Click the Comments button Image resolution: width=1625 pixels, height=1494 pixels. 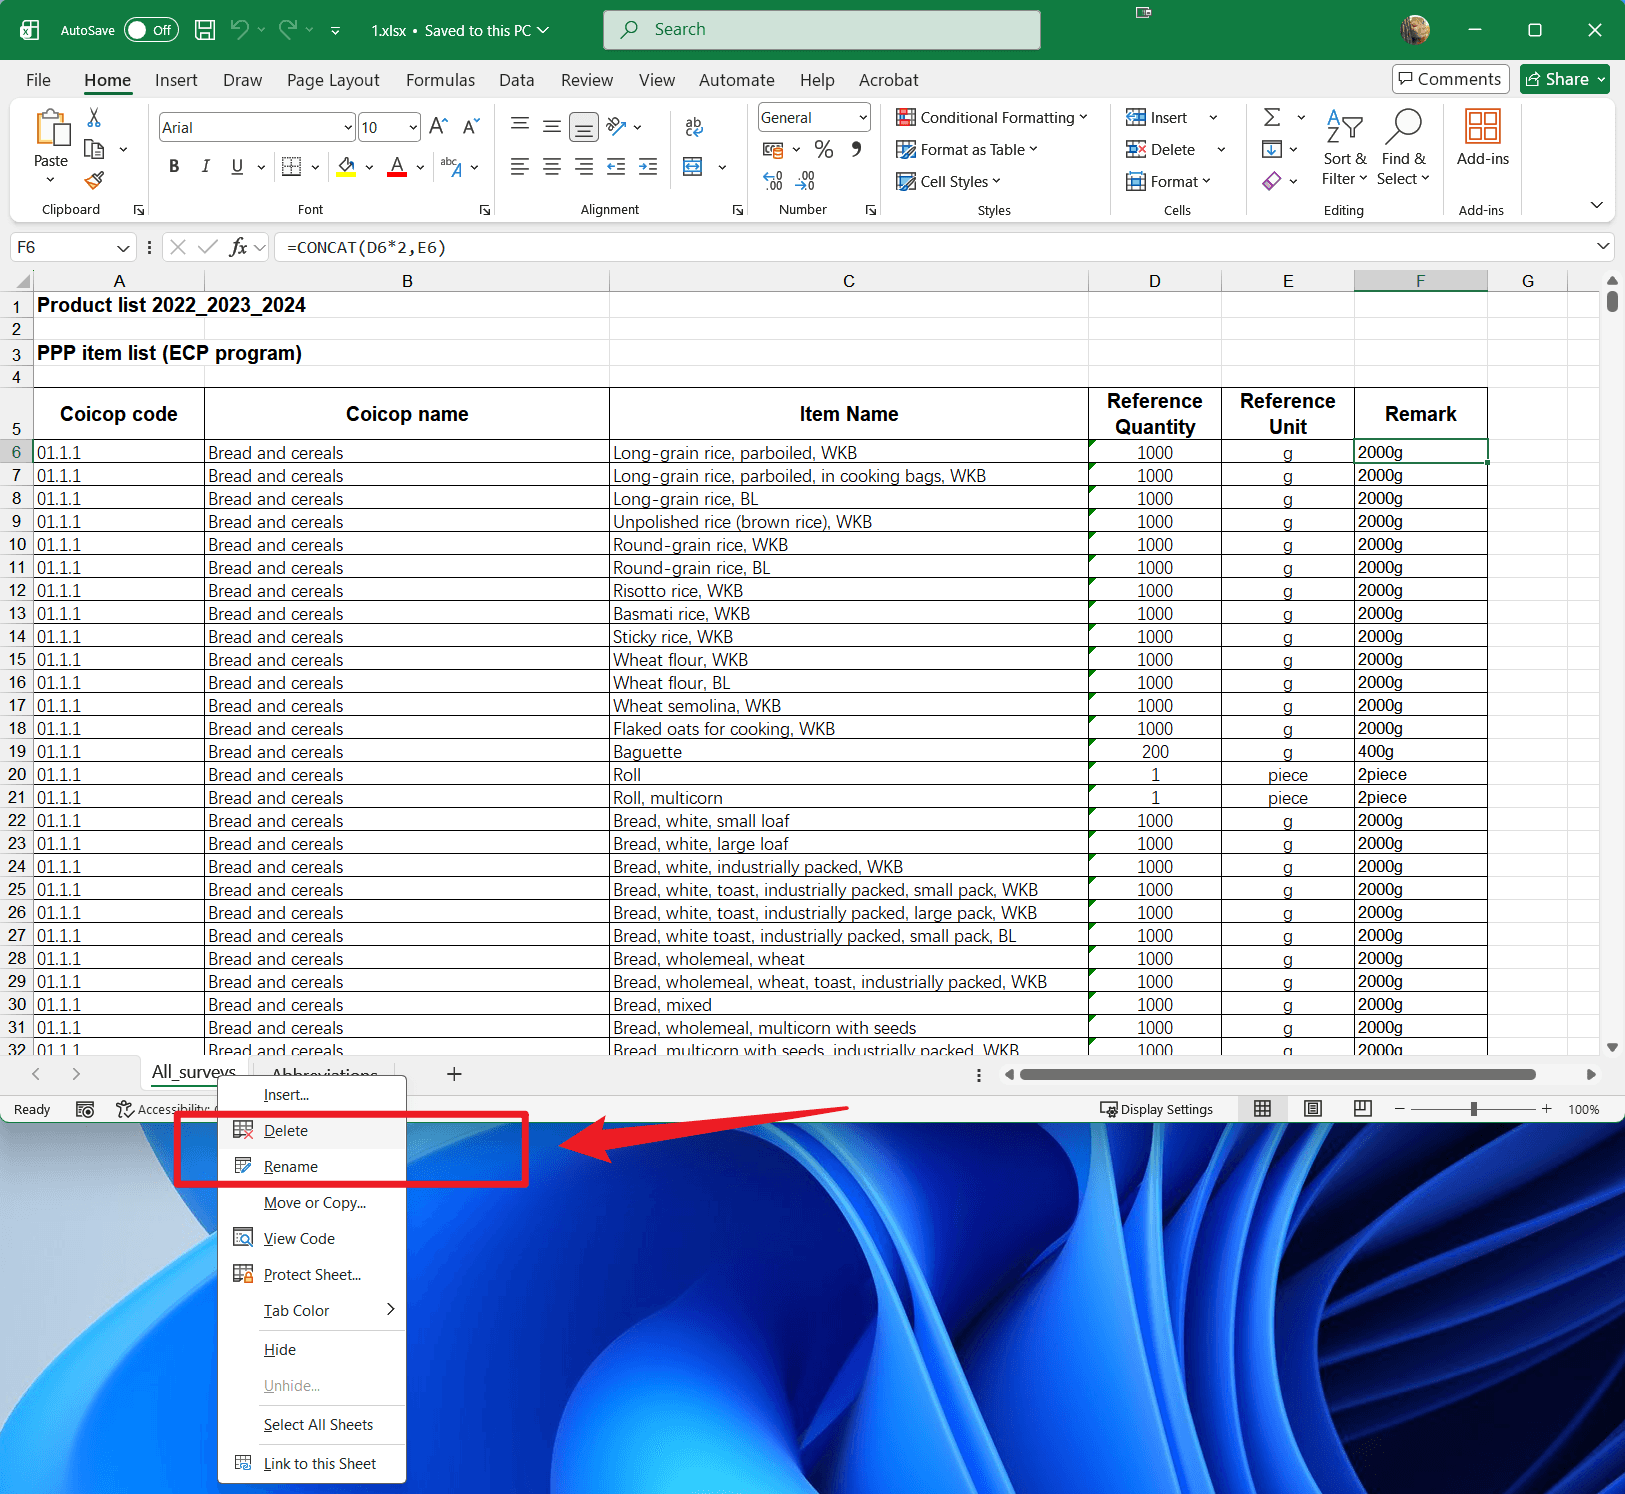1450,79
